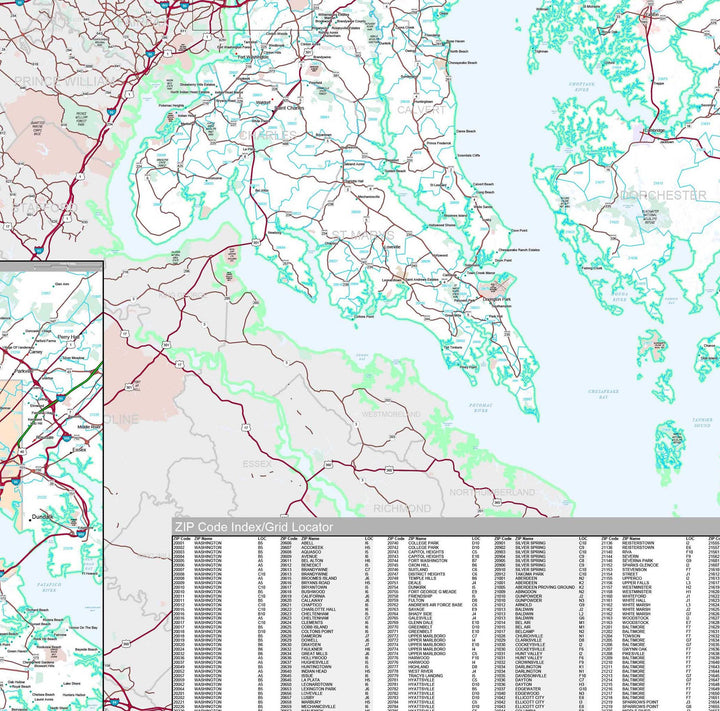Click the "Lake Shore" label in the inset
Viewport: 720px width, 711px height.
[72, 683]
